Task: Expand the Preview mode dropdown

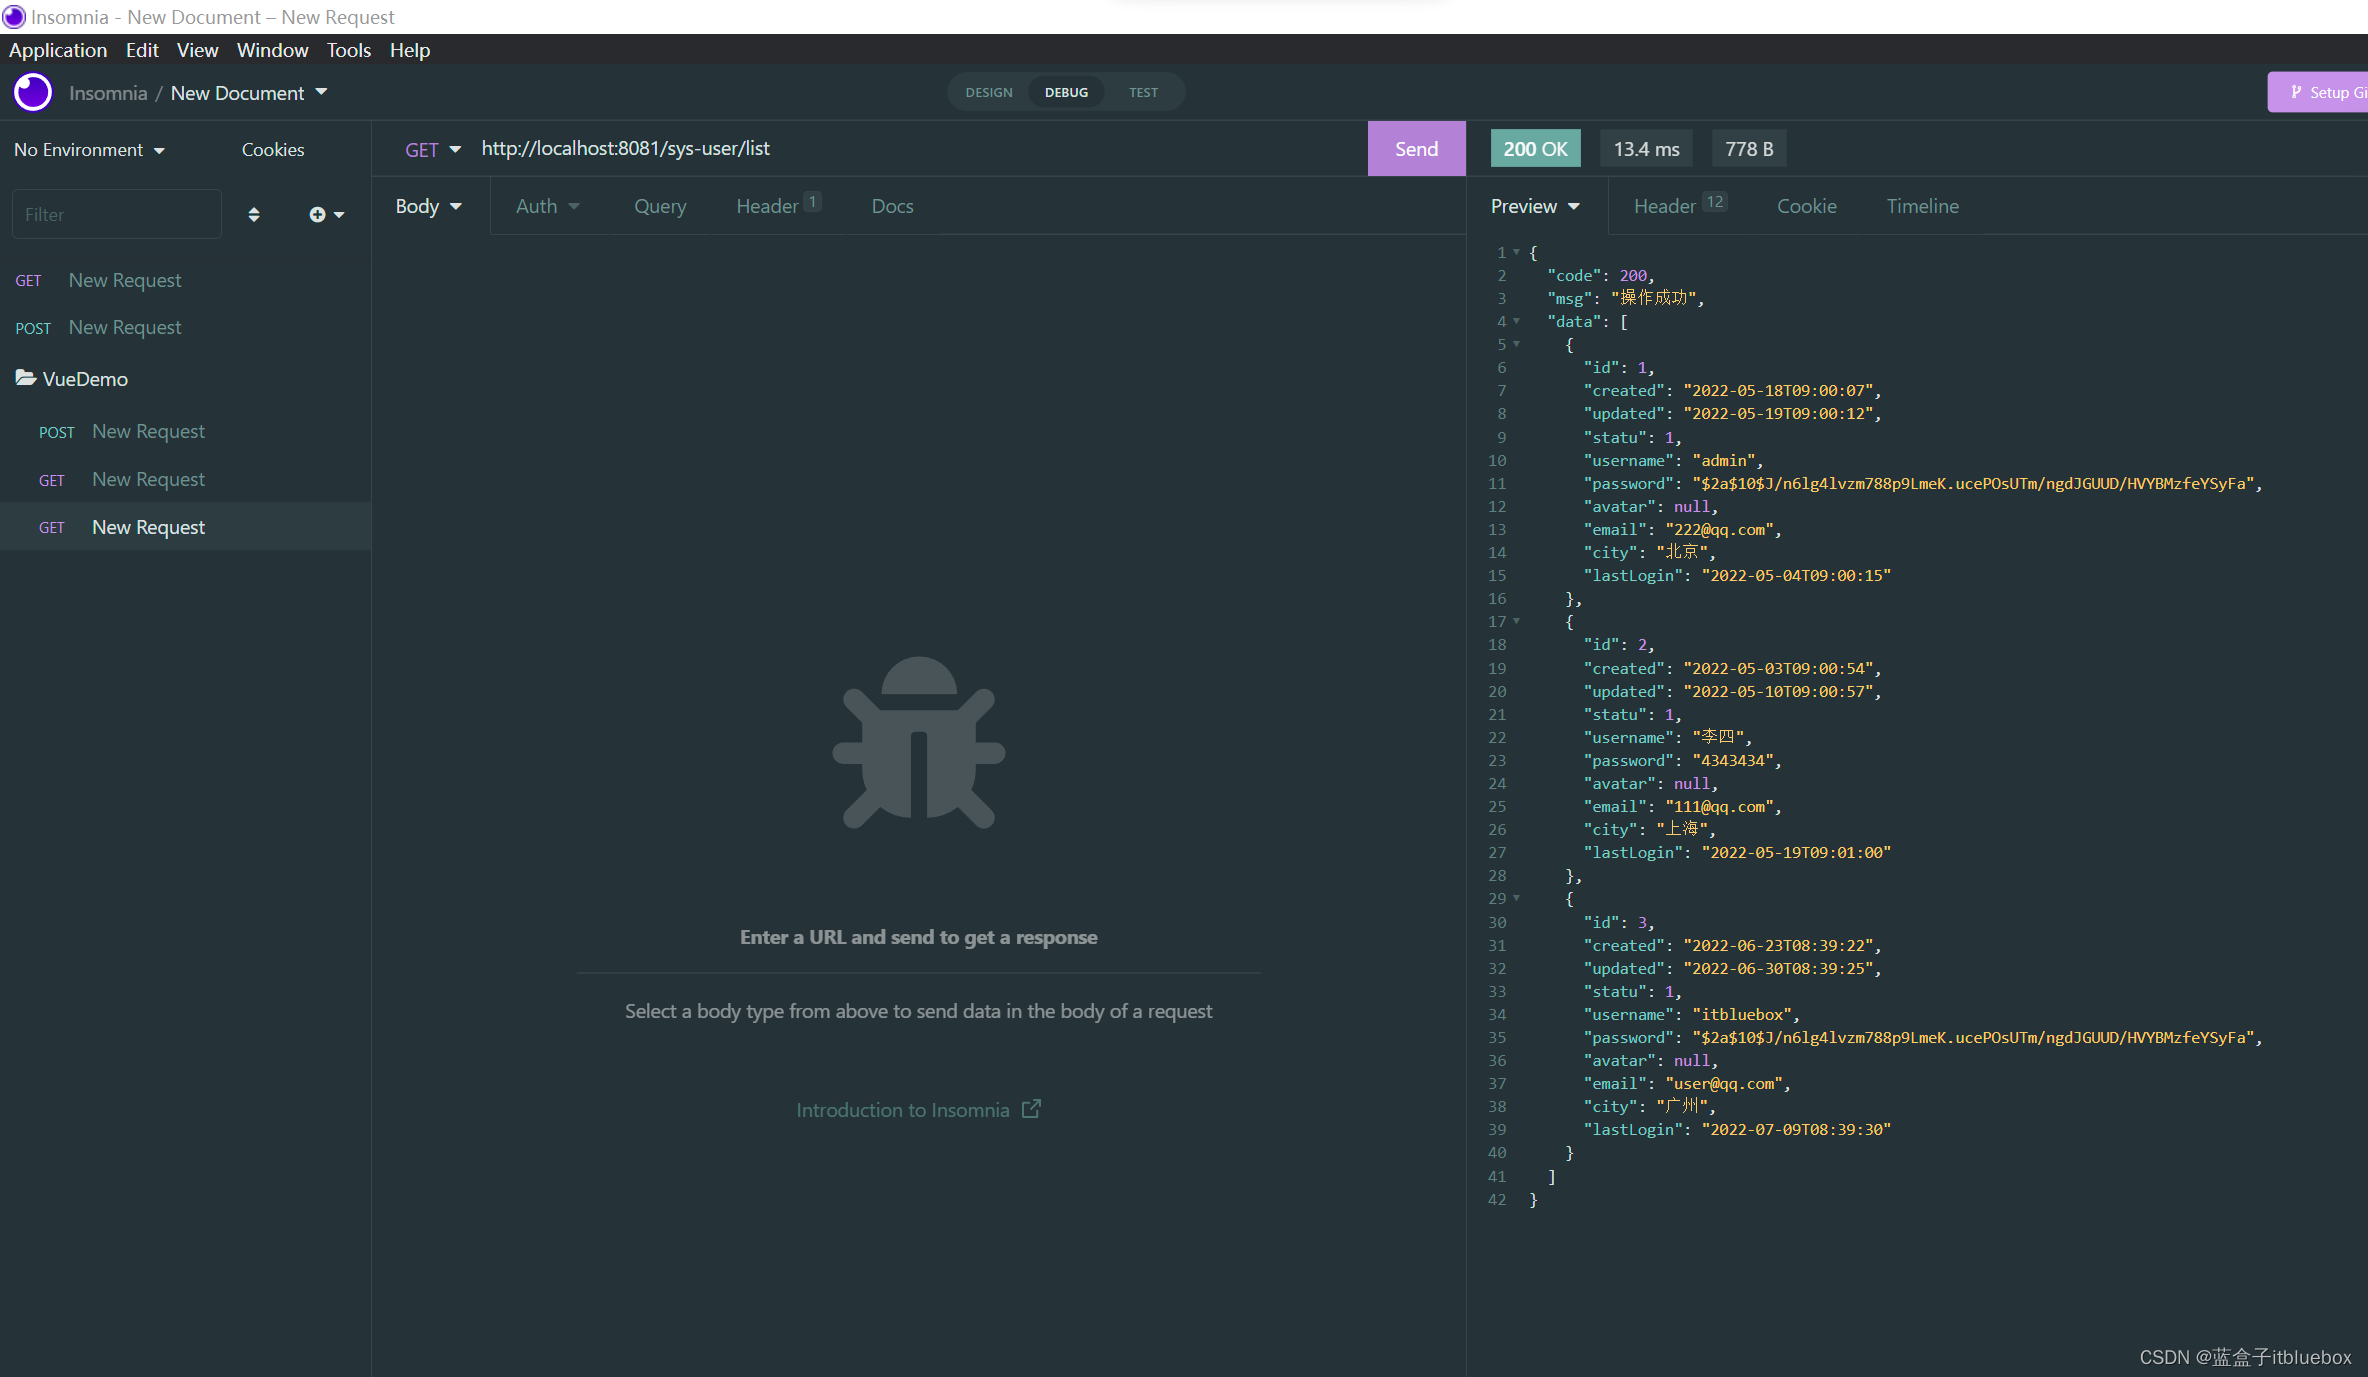Action: click(x=1535, y=206)
